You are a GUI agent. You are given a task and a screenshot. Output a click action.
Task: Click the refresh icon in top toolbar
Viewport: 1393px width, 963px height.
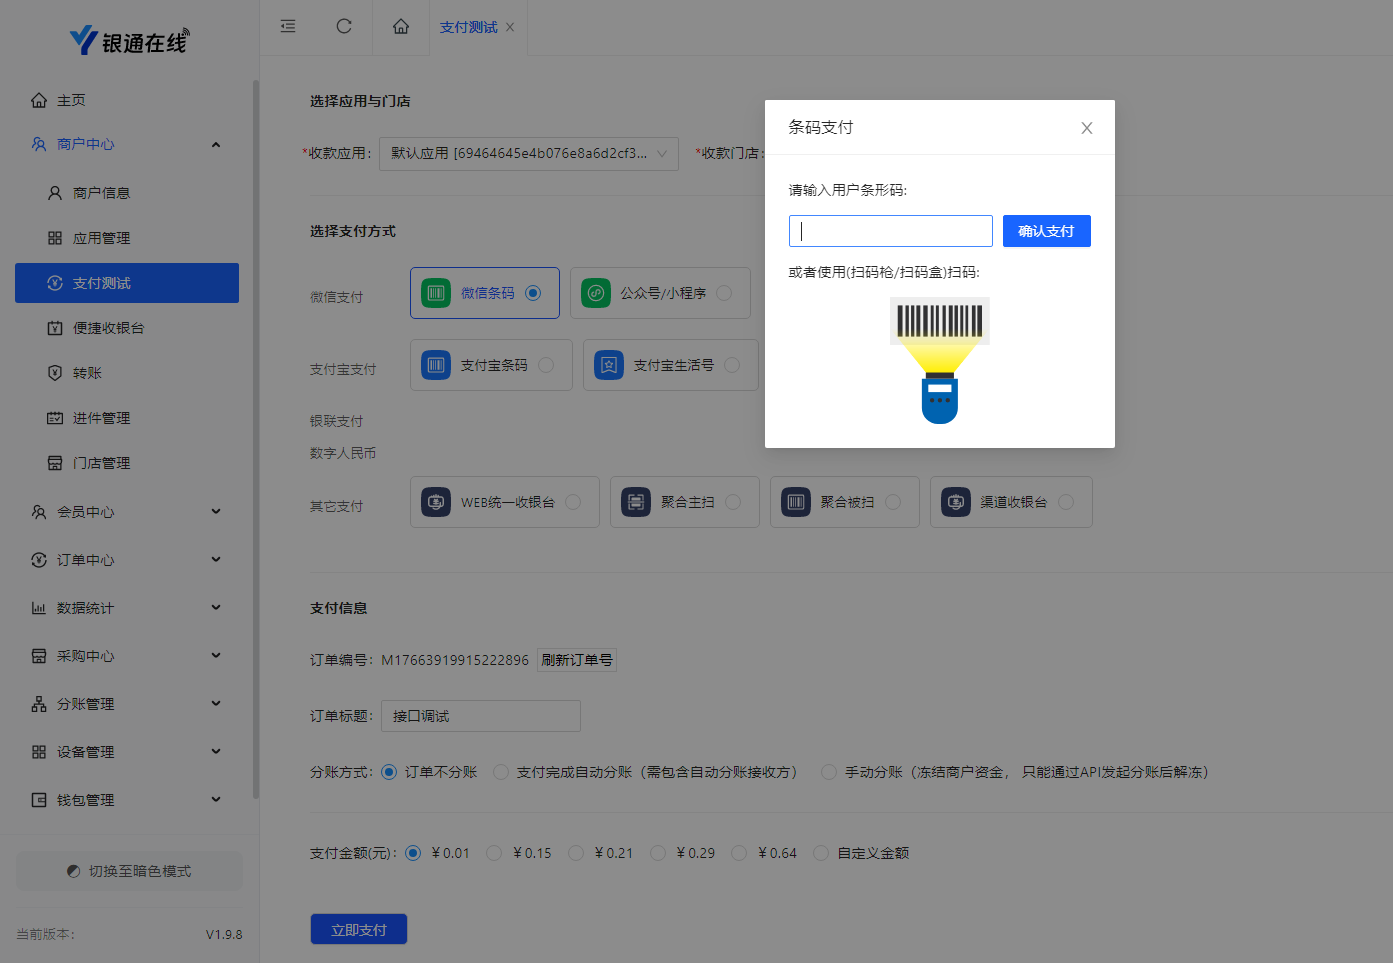coord(344,27)
